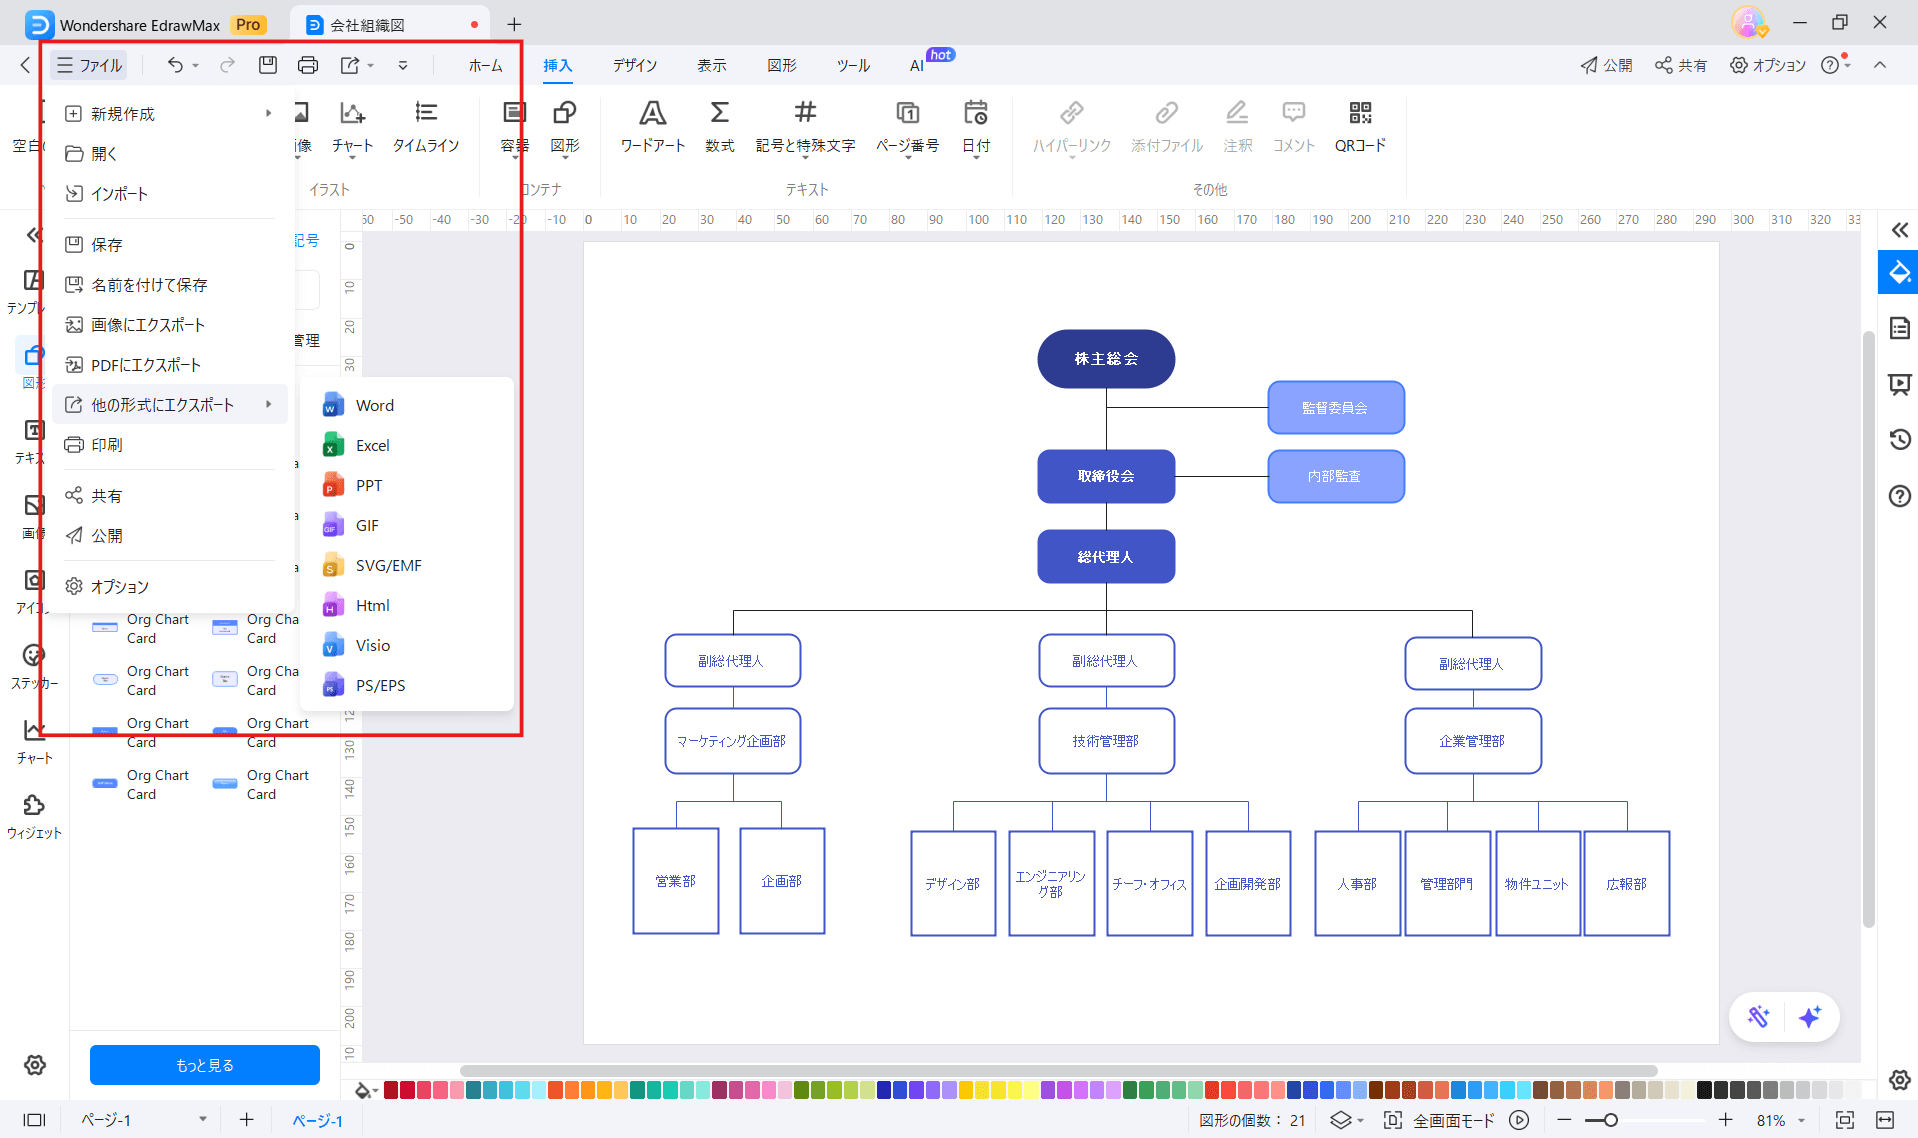Pick the first red color swatch in palette
The image size is (1918, 1138).
coord(391,1090)
